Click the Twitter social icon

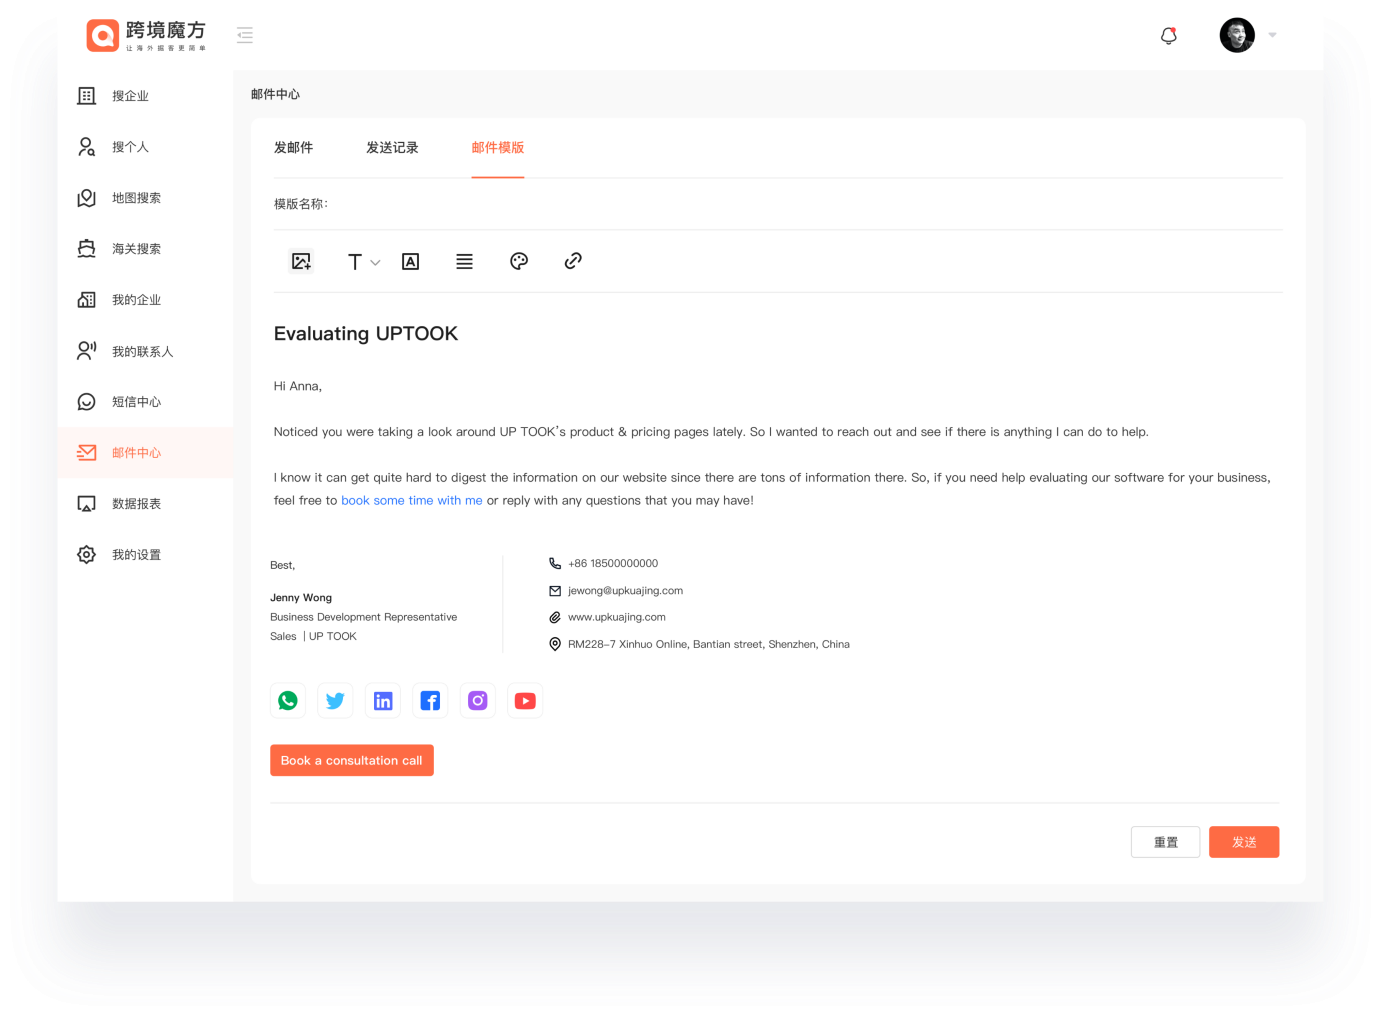(335, 701)
